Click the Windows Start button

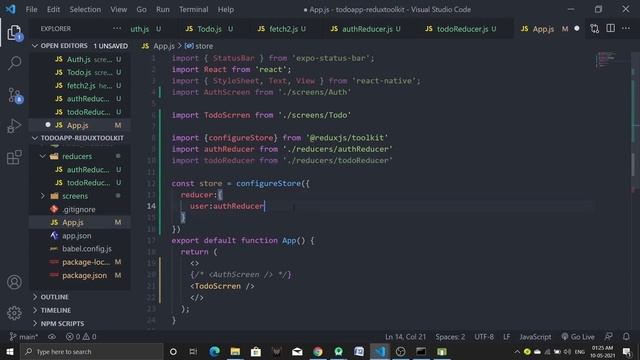pos(10,351)
